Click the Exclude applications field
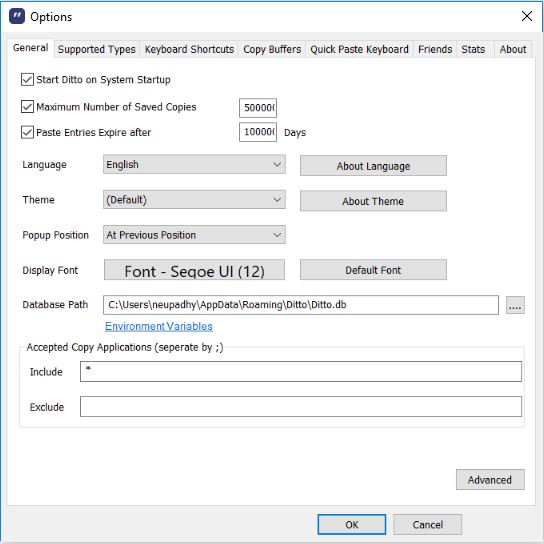The width and height of the screenshot is (544, 544). [301, 407]
